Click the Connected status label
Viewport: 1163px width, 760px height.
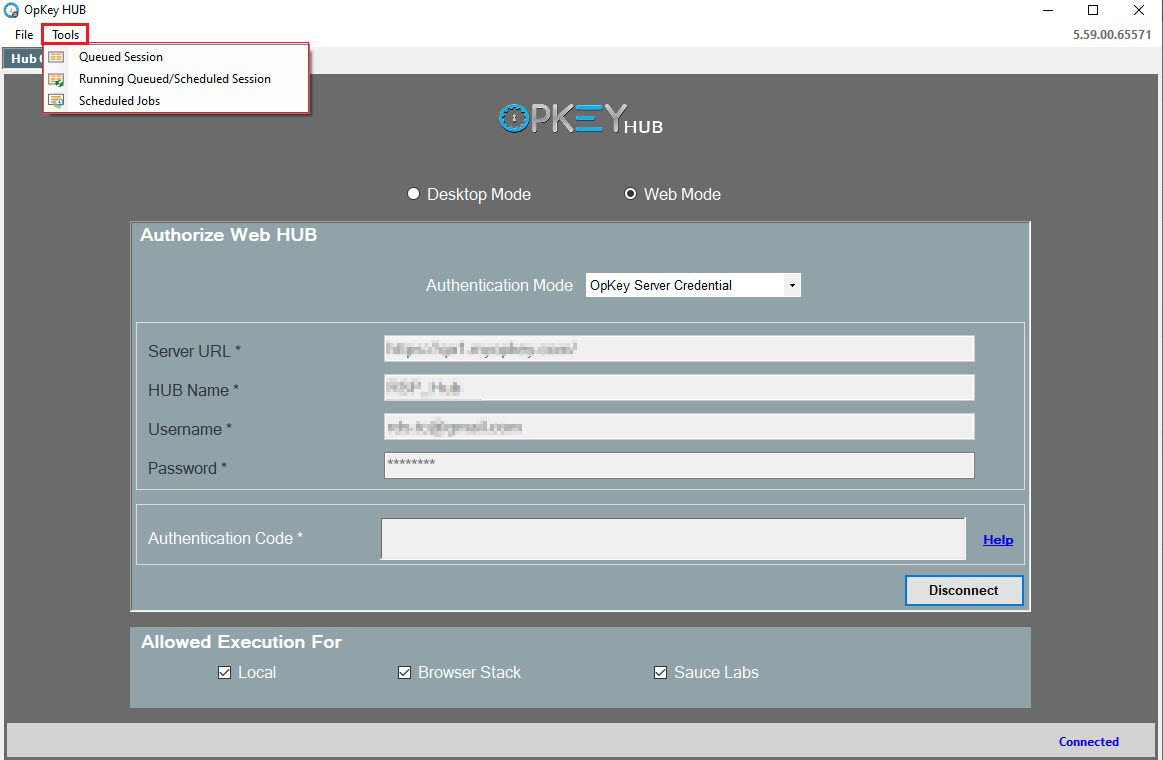click(x=1088, y=742)
